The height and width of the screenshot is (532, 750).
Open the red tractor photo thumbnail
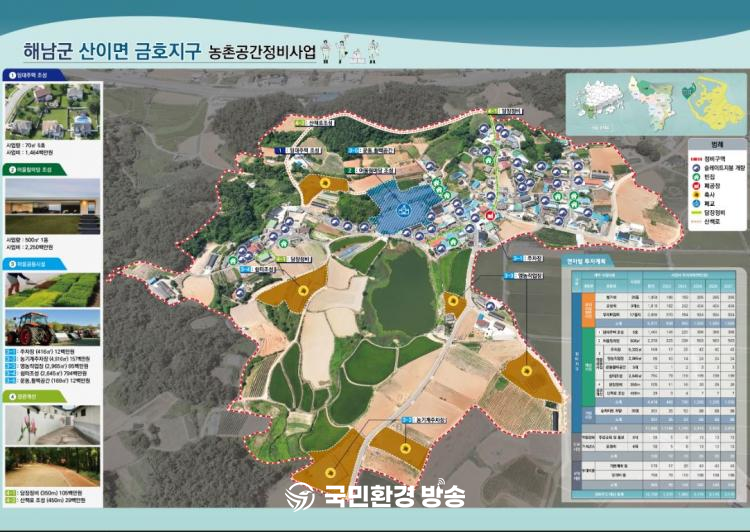click(x=53, y=328)
